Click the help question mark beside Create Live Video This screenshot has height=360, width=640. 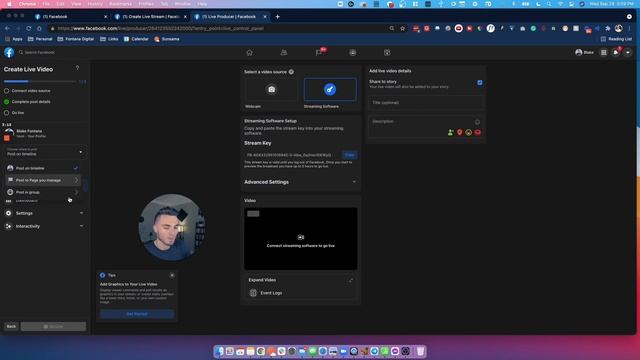pos(78,68)
